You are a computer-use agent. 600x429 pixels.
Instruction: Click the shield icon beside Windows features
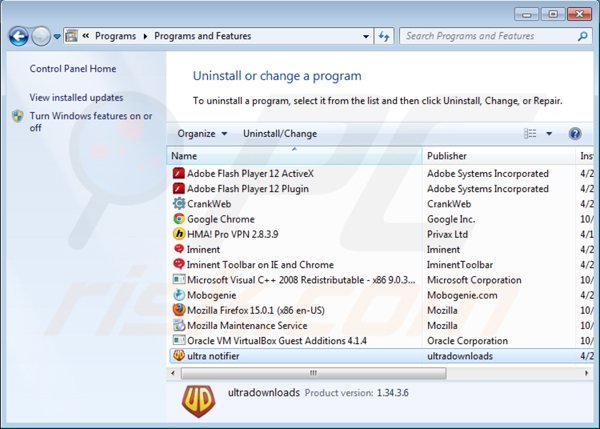(18, 116)
